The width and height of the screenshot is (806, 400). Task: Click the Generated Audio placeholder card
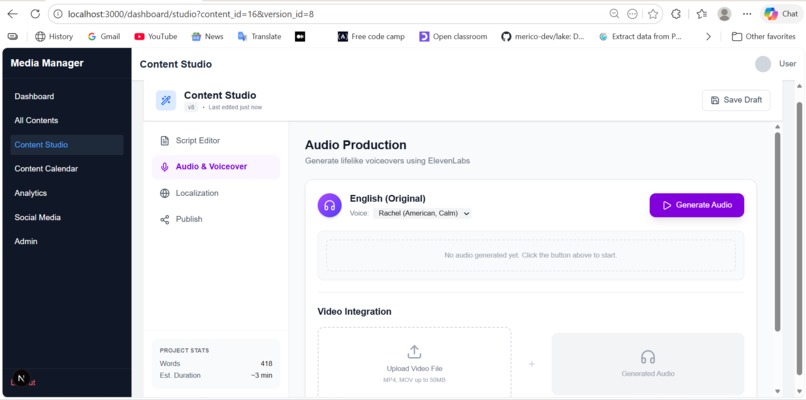[x=648, y=364]
